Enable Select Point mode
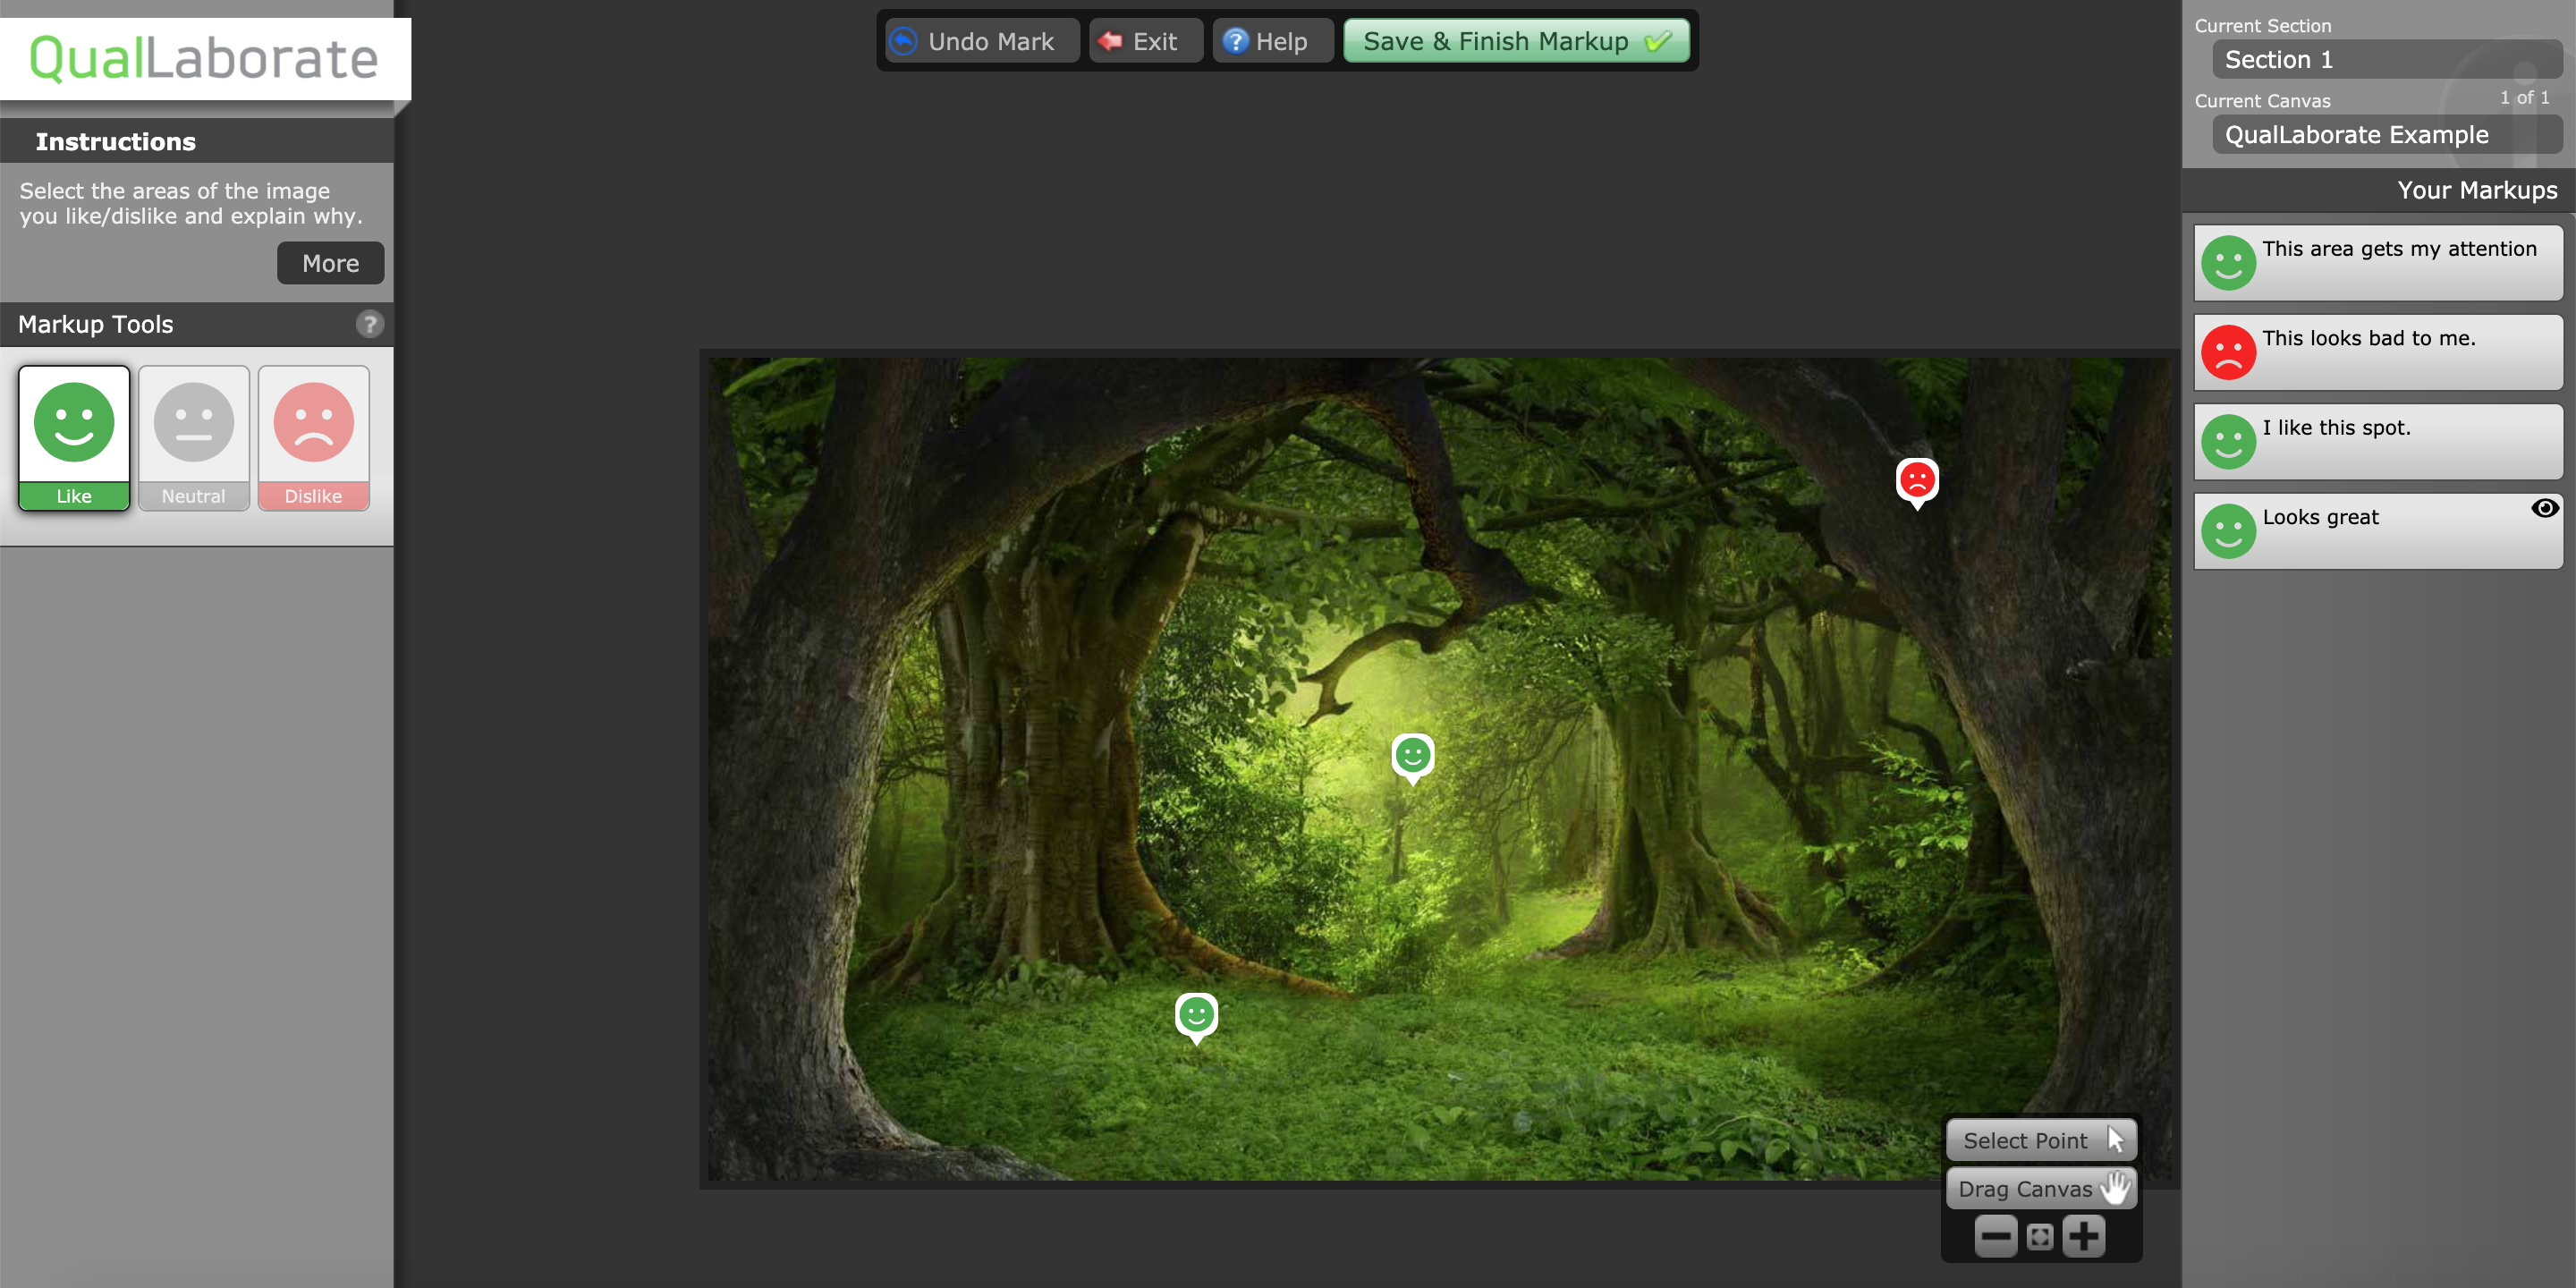This screenshot has width=2576, height=1288. 2040,1140
